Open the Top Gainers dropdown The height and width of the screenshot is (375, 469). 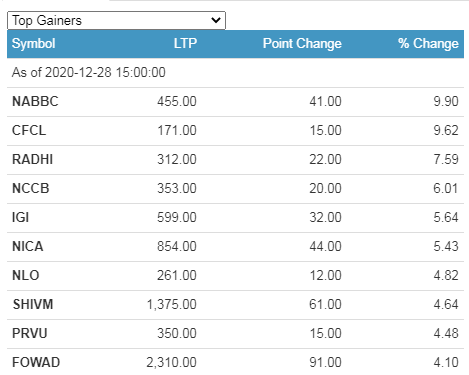pos(116,21)
